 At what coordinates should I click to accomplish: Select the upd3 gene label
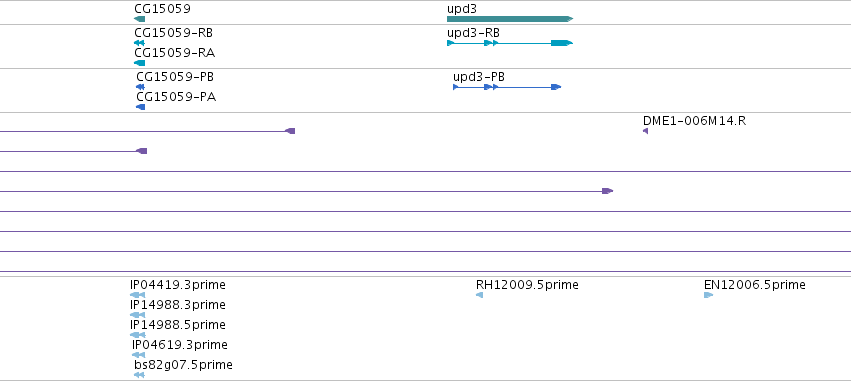(462, 9)
